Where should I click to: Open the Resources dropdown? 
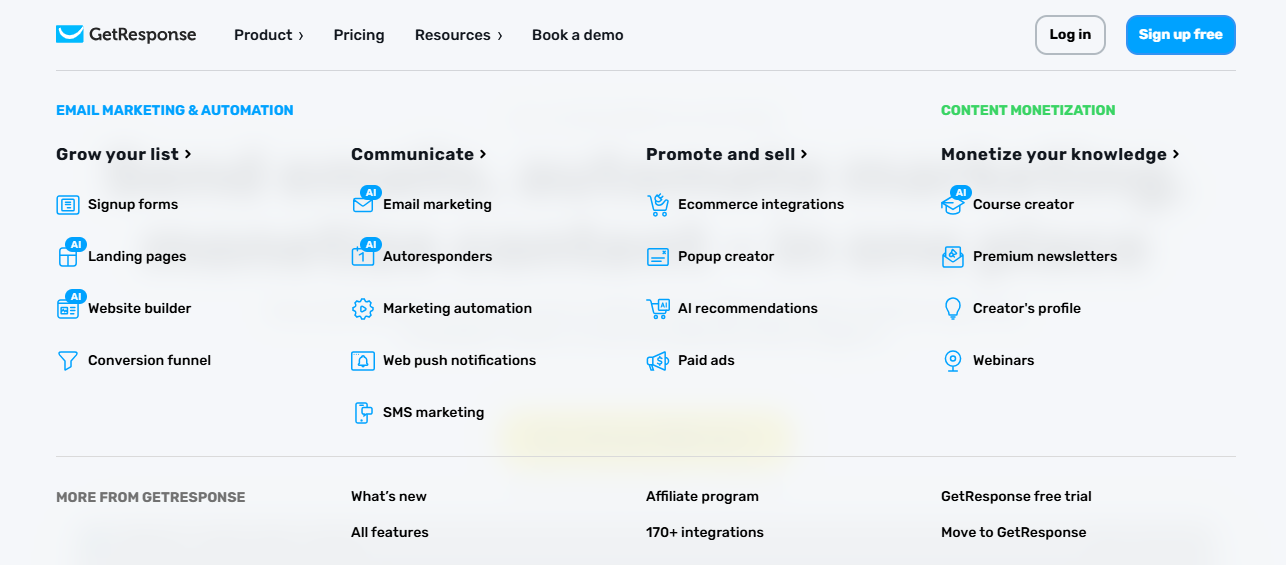[x=458, y=35]
